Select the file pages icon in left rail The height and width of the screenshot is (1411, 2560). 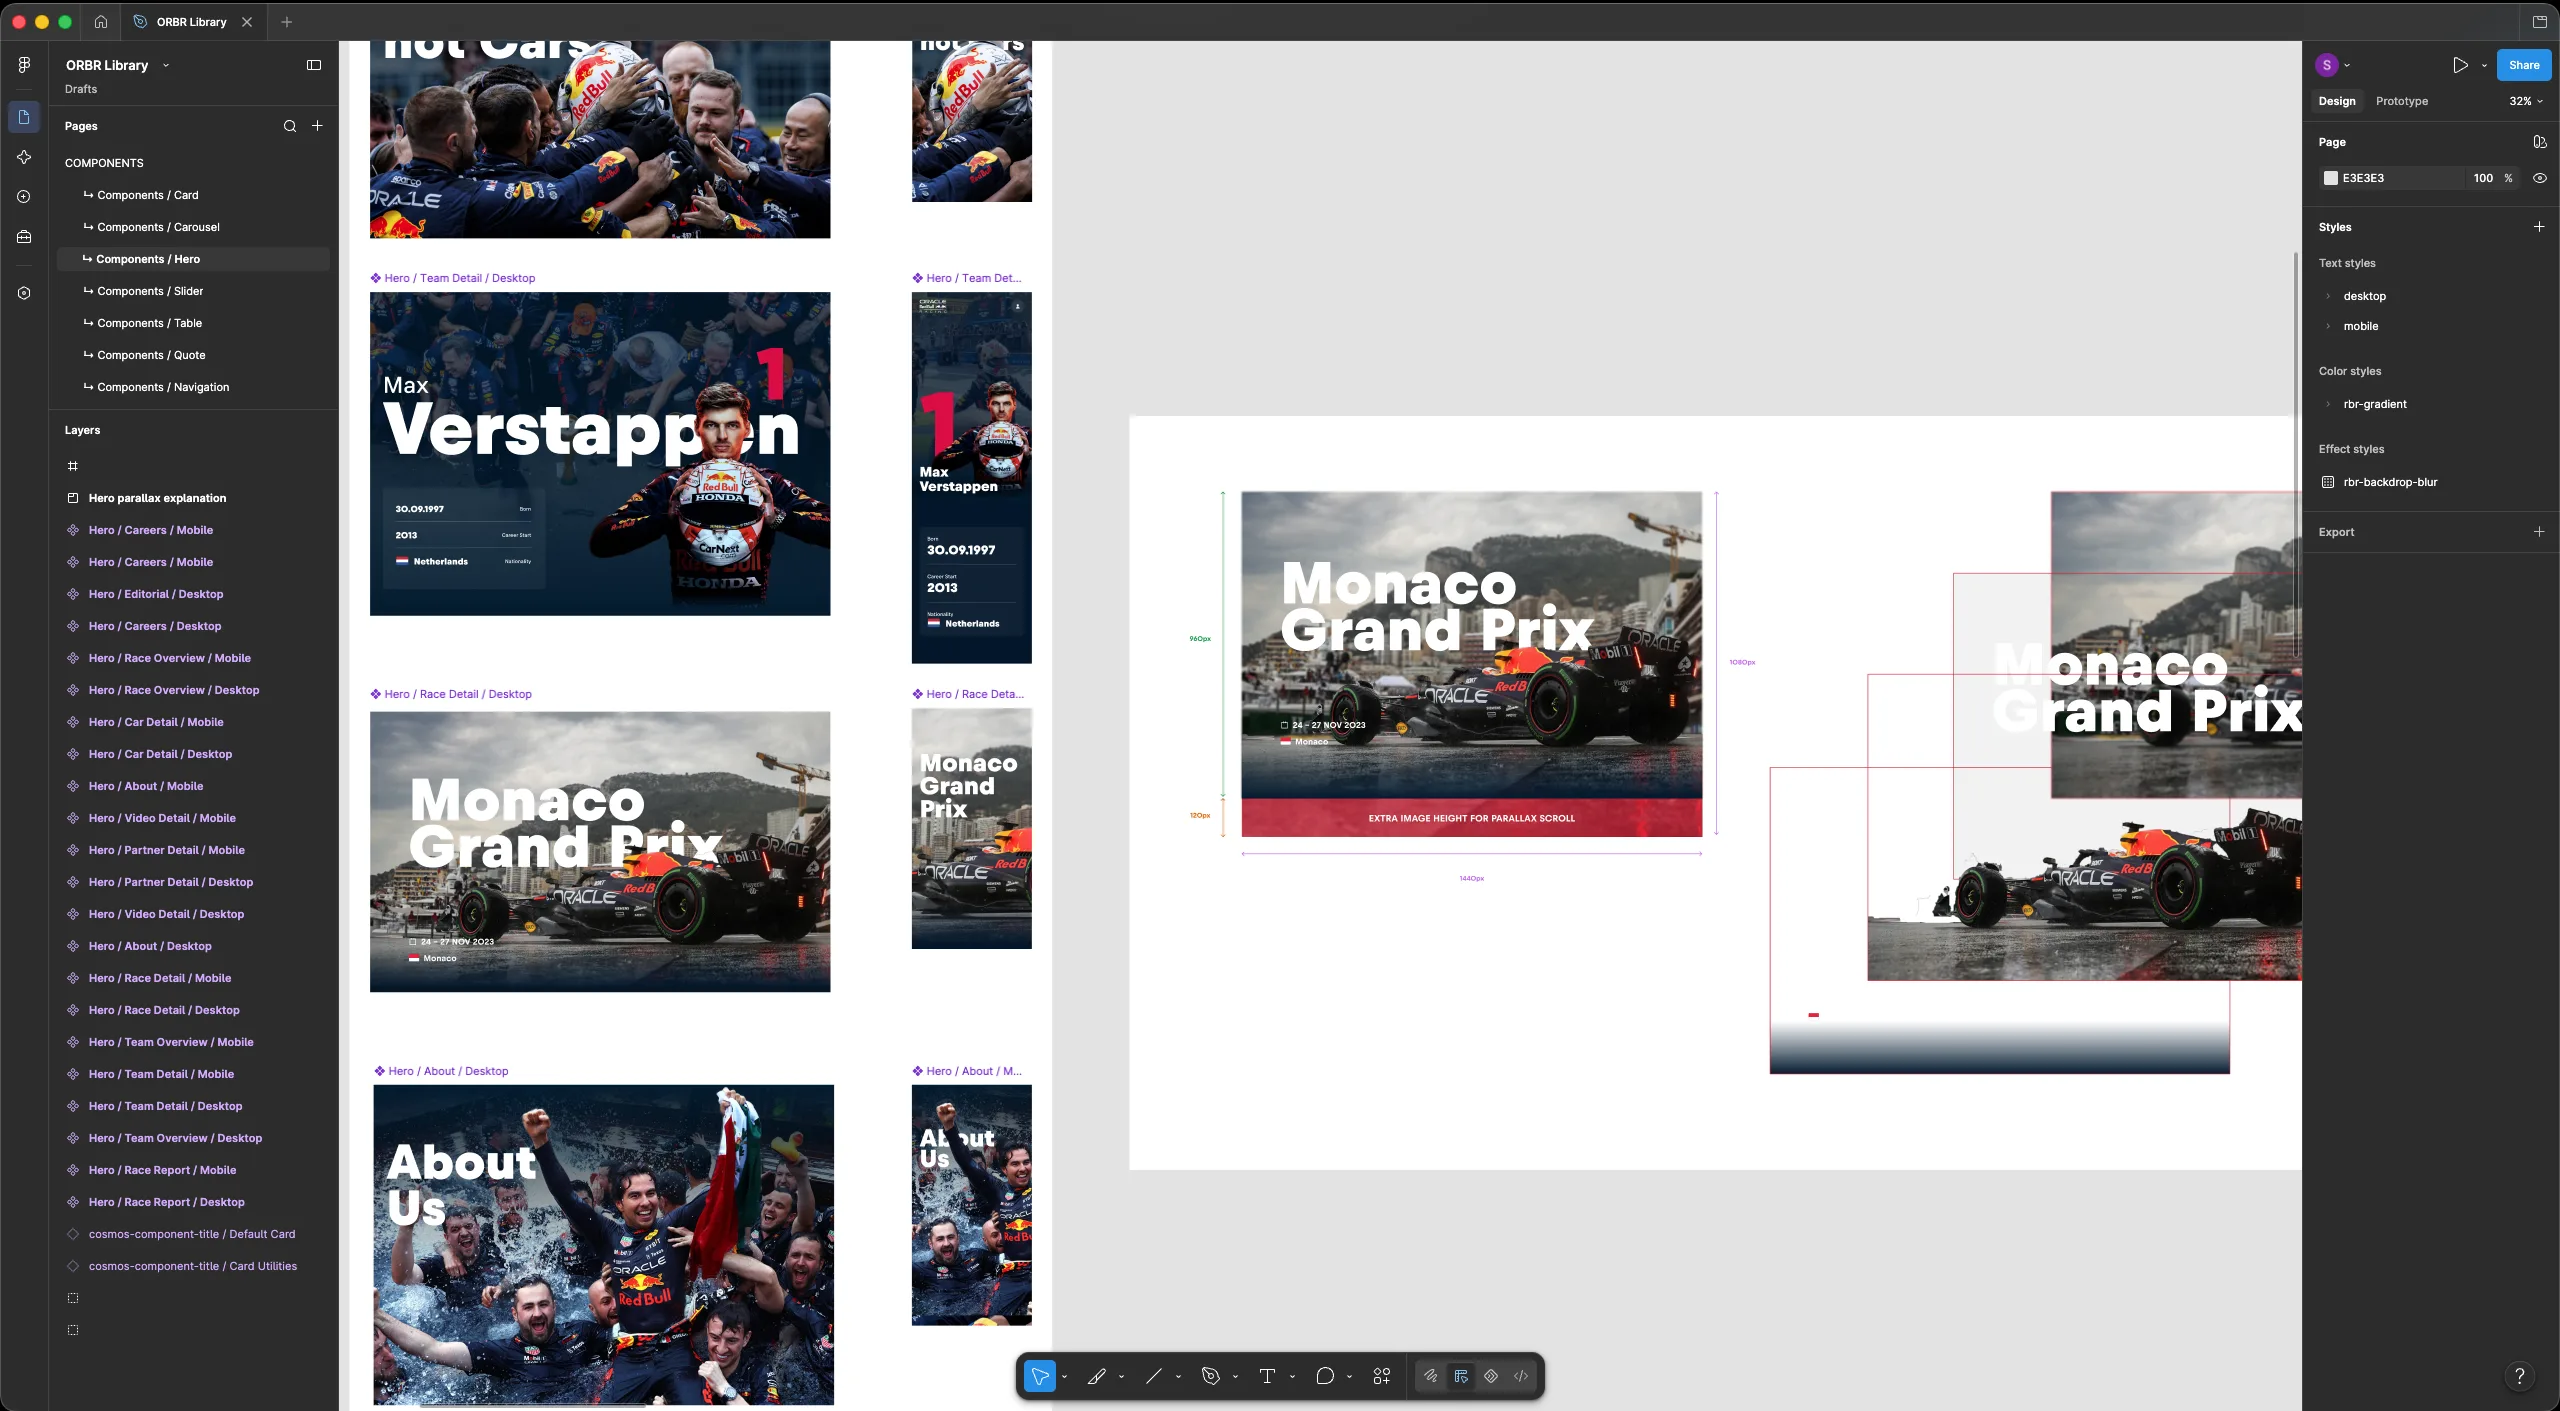coord(24,117)
